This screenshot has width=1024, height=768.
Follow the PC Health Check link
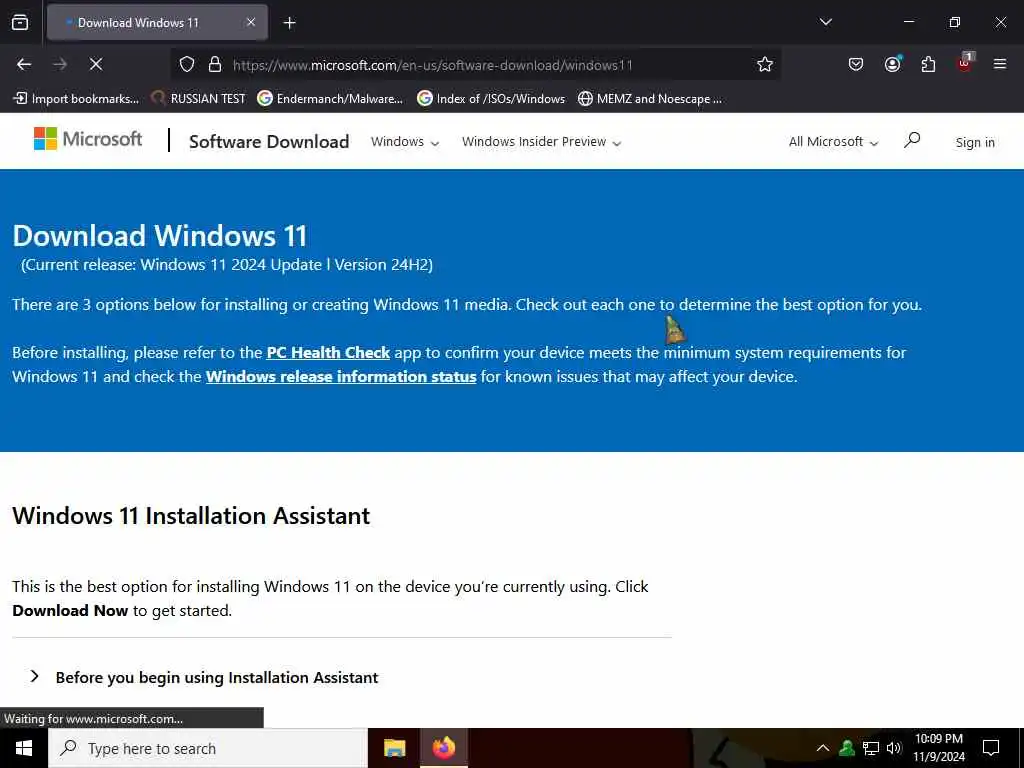pyautogui.click(x=328, y=353)
